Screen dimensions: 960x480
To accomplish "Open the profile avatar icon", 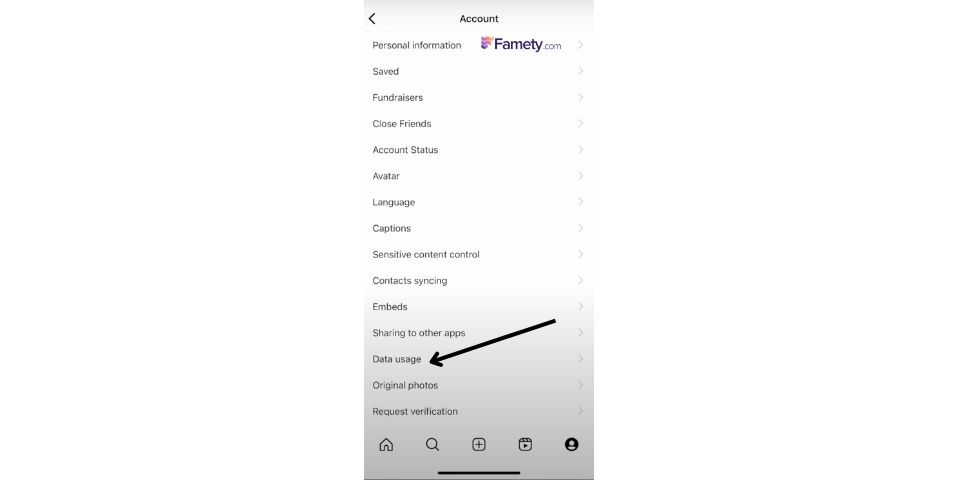I will [x=571, y=444].
